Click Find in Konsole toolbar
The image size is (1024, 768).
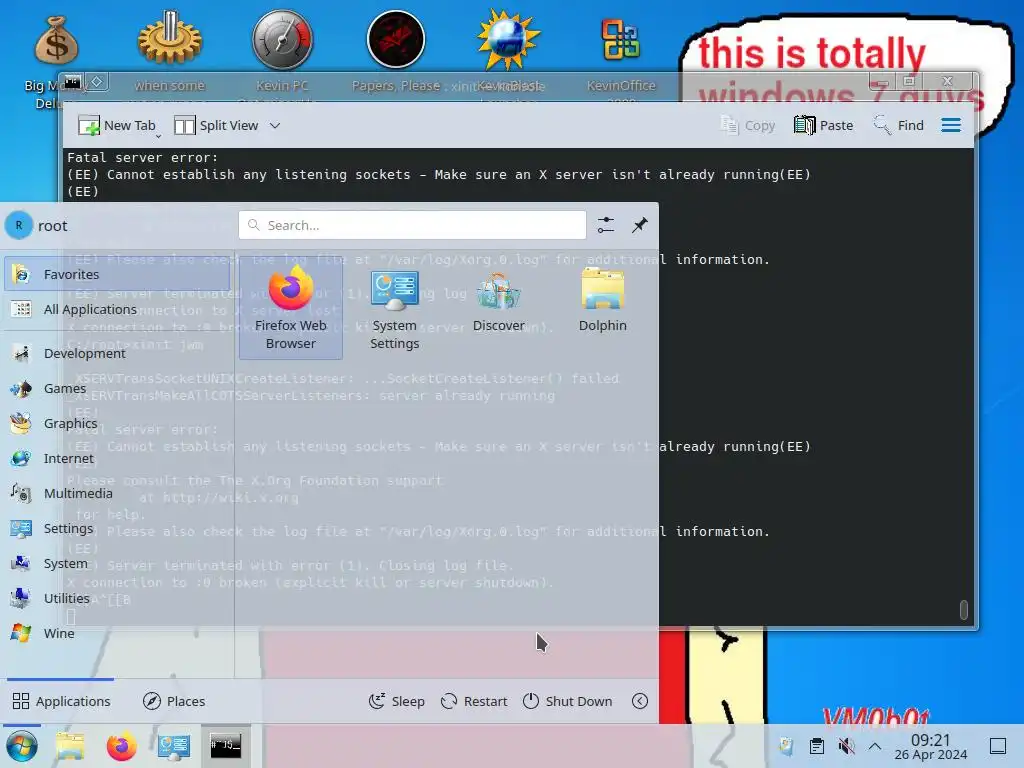899,125
